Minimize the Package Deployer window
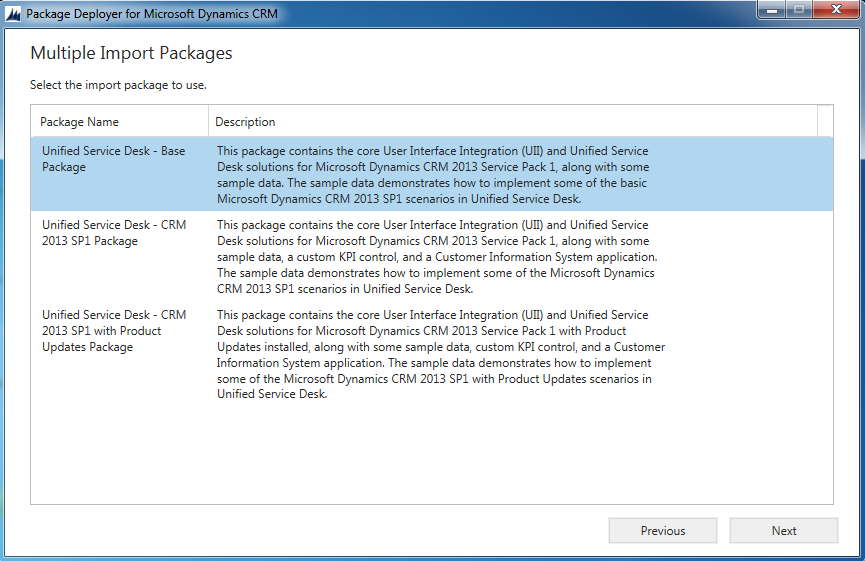The image size is (865, 561). tap(772, 11)
